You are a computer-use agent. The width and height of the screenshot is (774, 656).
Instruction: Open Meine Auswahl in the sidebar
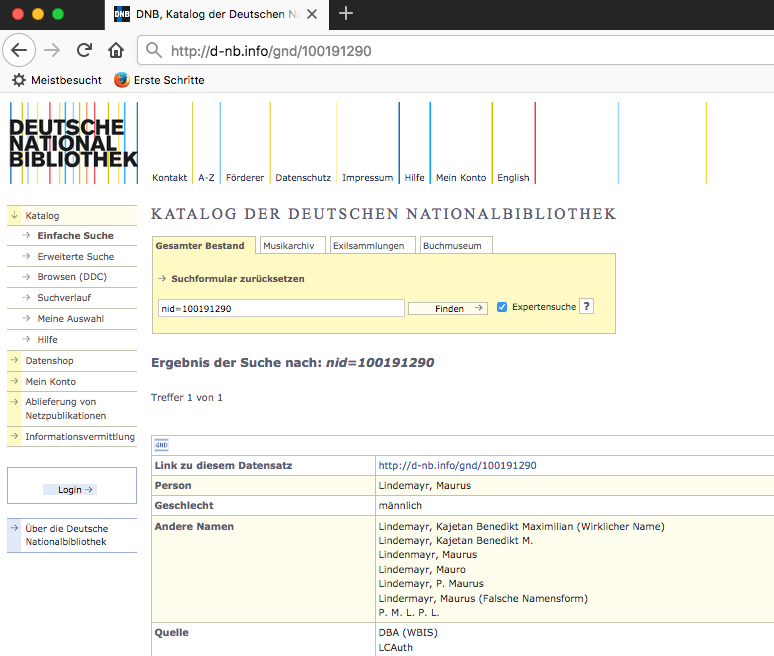71,319
